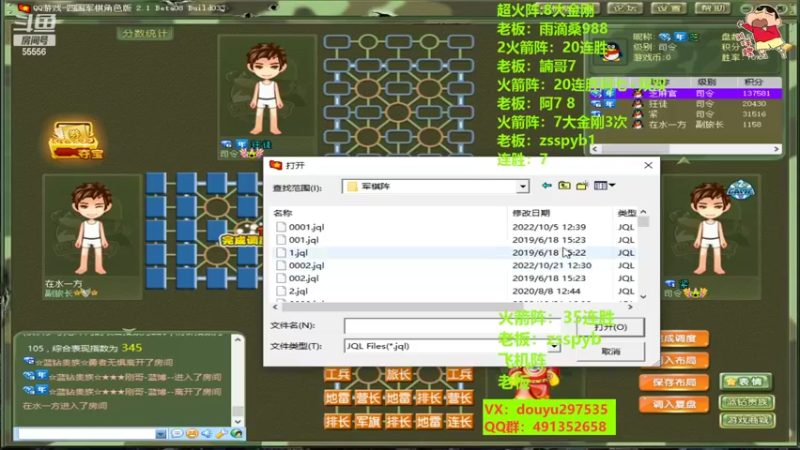Collapse the player list panel arrow
The image size is (800, 450).
pos(684,161)
